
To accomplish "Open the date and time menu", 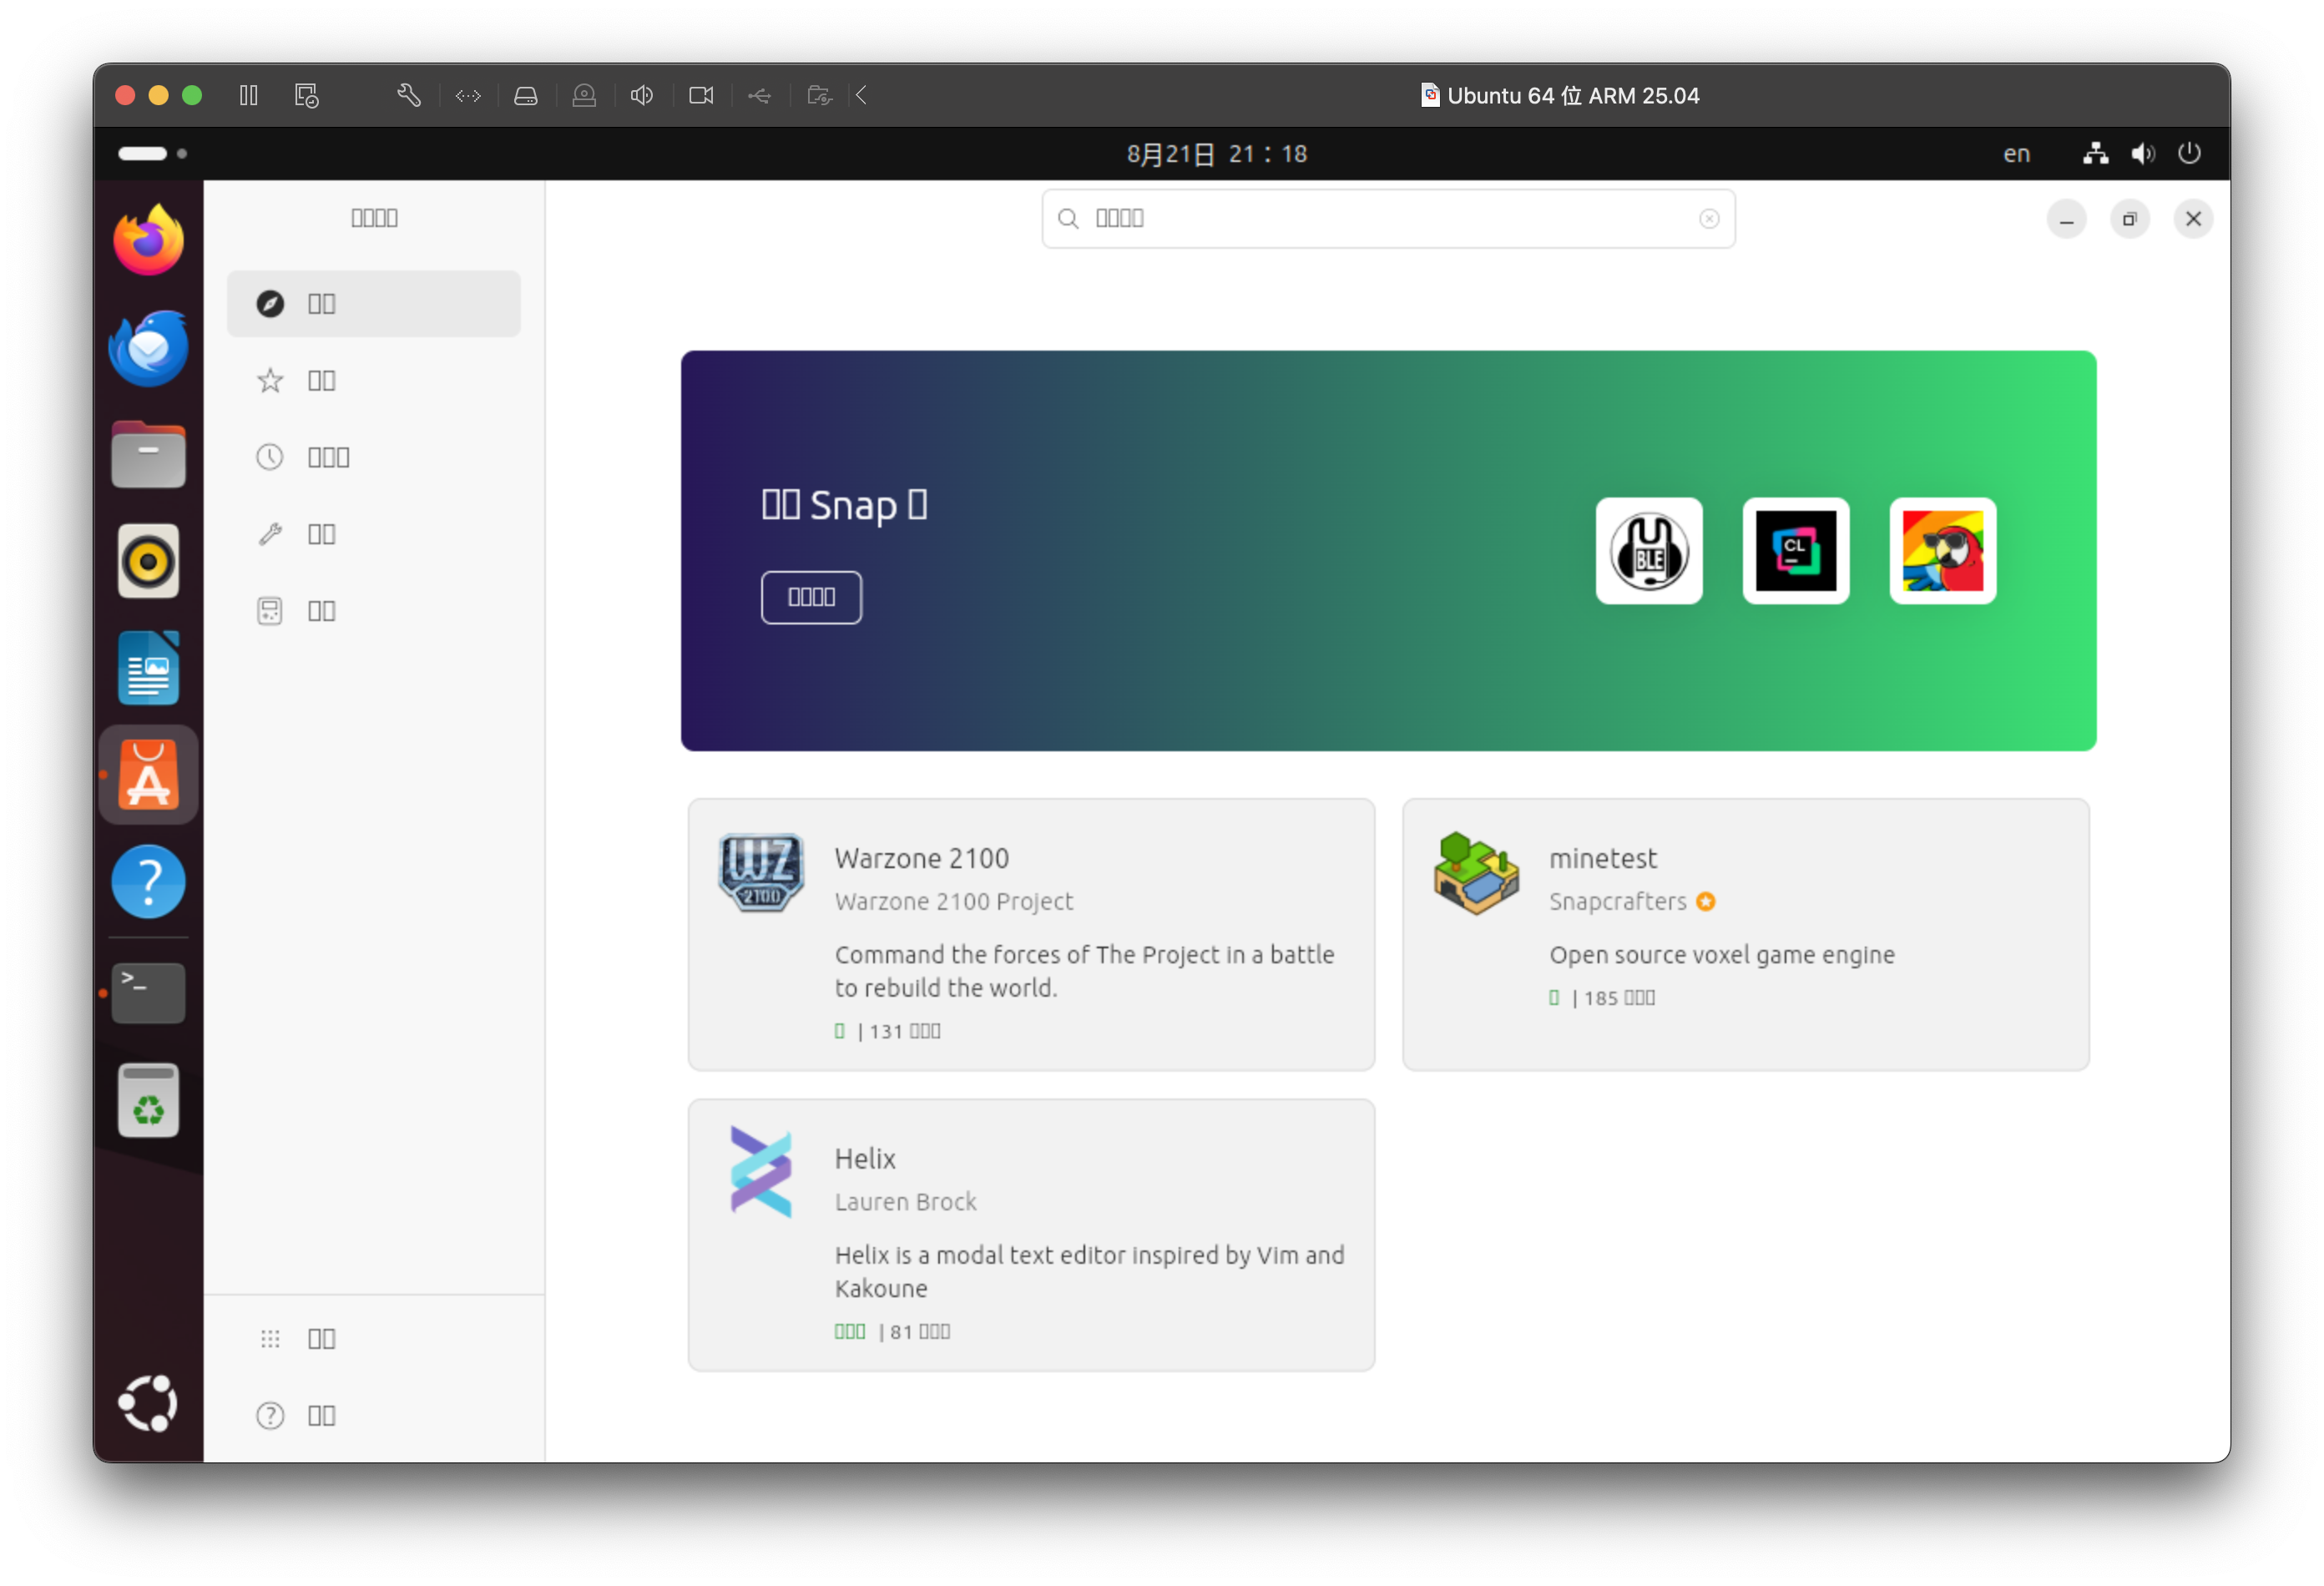I will [1217, 153].
